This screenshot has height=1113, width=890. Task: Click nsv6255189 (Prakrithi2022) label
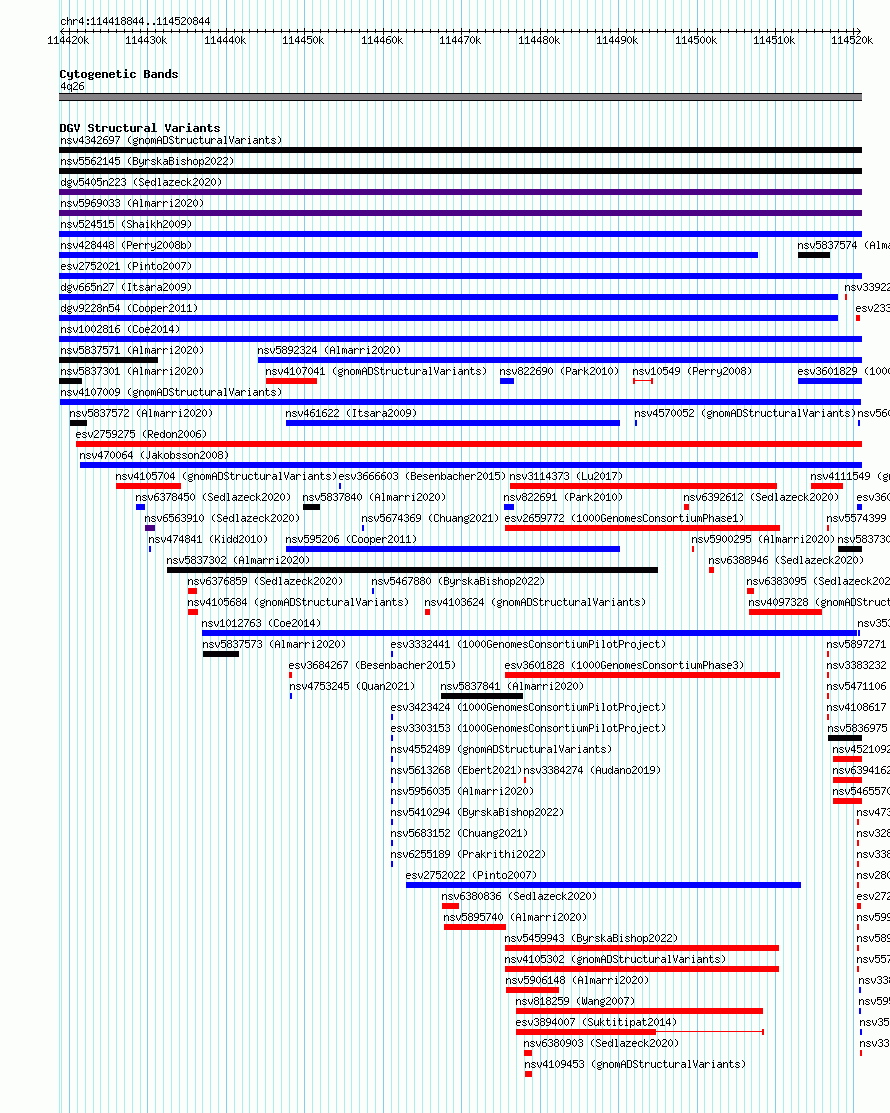point(468,855)
